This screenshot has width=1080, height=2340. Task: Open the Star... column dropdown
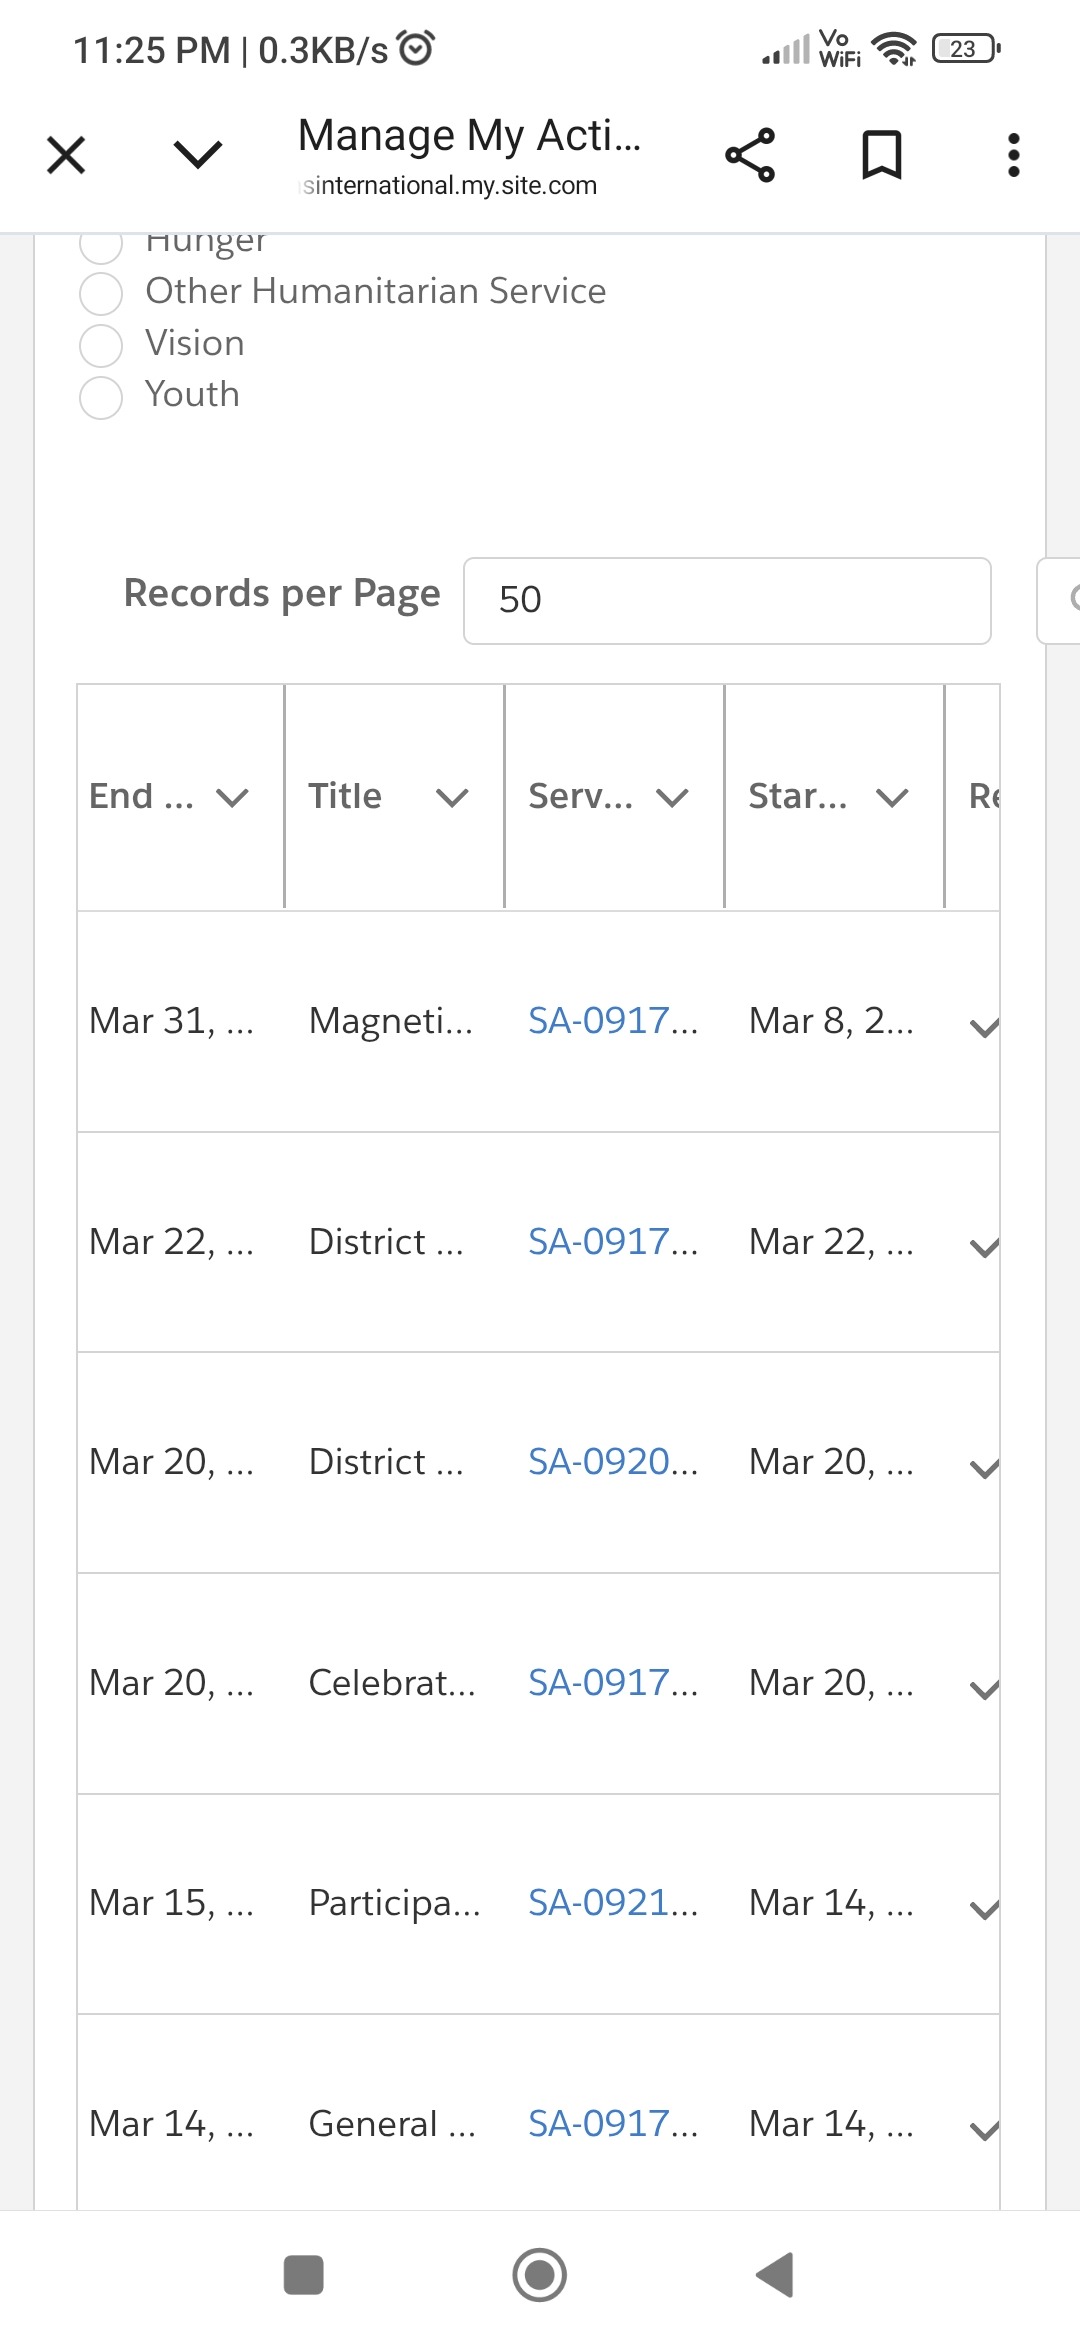(891, 797)
